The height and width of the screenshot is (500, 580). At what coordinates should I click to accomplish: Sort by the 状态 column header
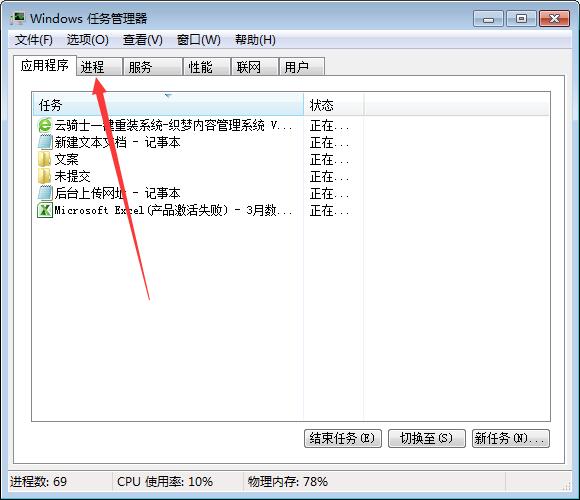tap(333, 105)
